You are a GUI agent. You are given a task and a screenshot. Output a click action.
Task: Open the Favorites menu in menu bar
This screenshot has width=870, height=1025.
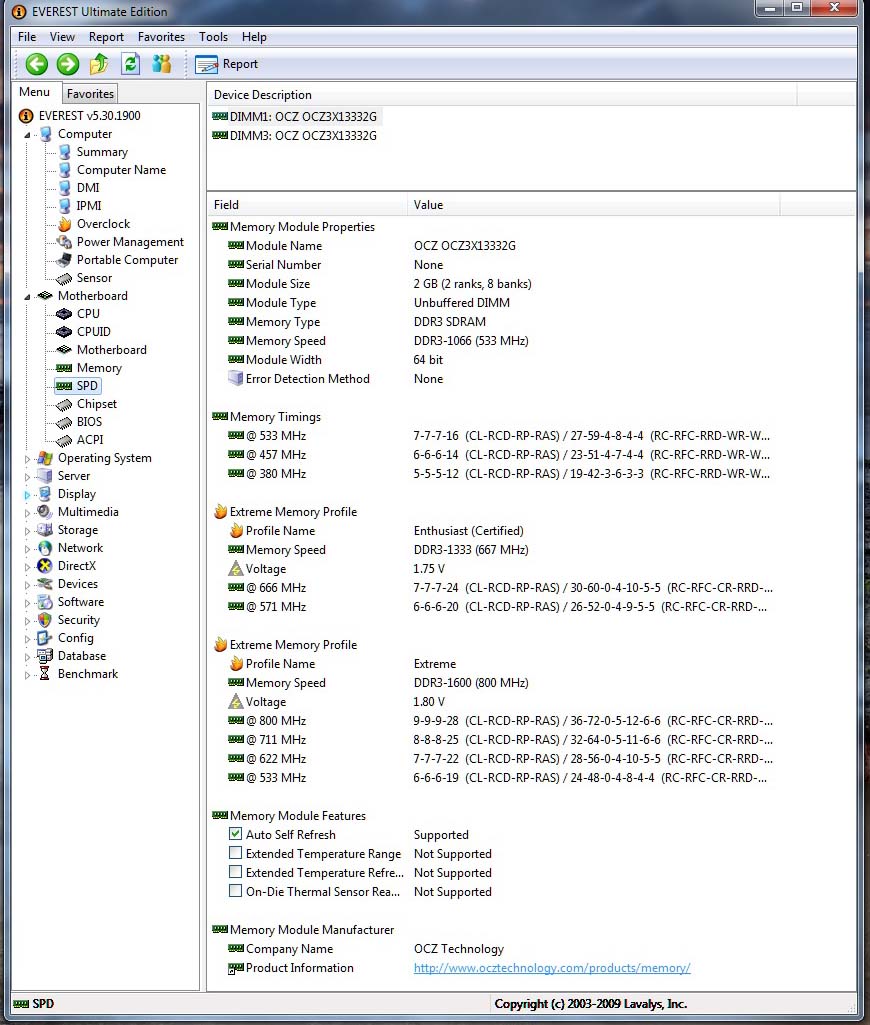click(161, 37)
